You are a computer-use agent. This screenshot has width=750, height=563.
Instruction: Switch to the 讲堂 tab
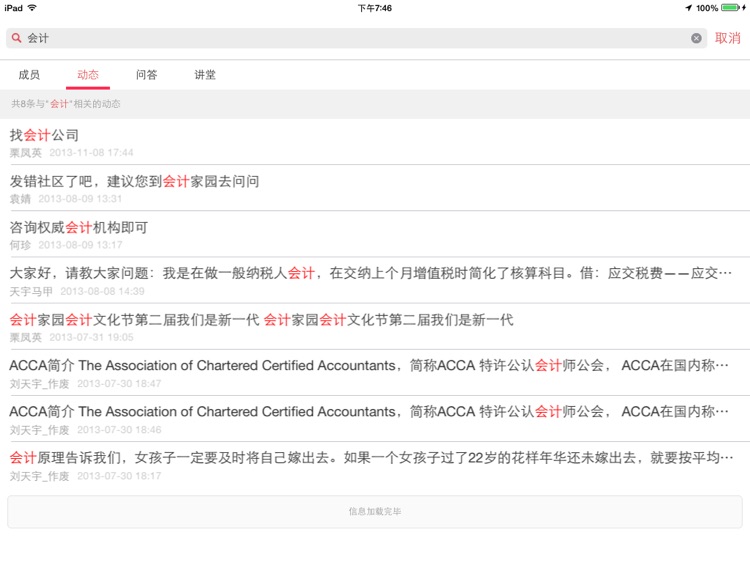205,75
